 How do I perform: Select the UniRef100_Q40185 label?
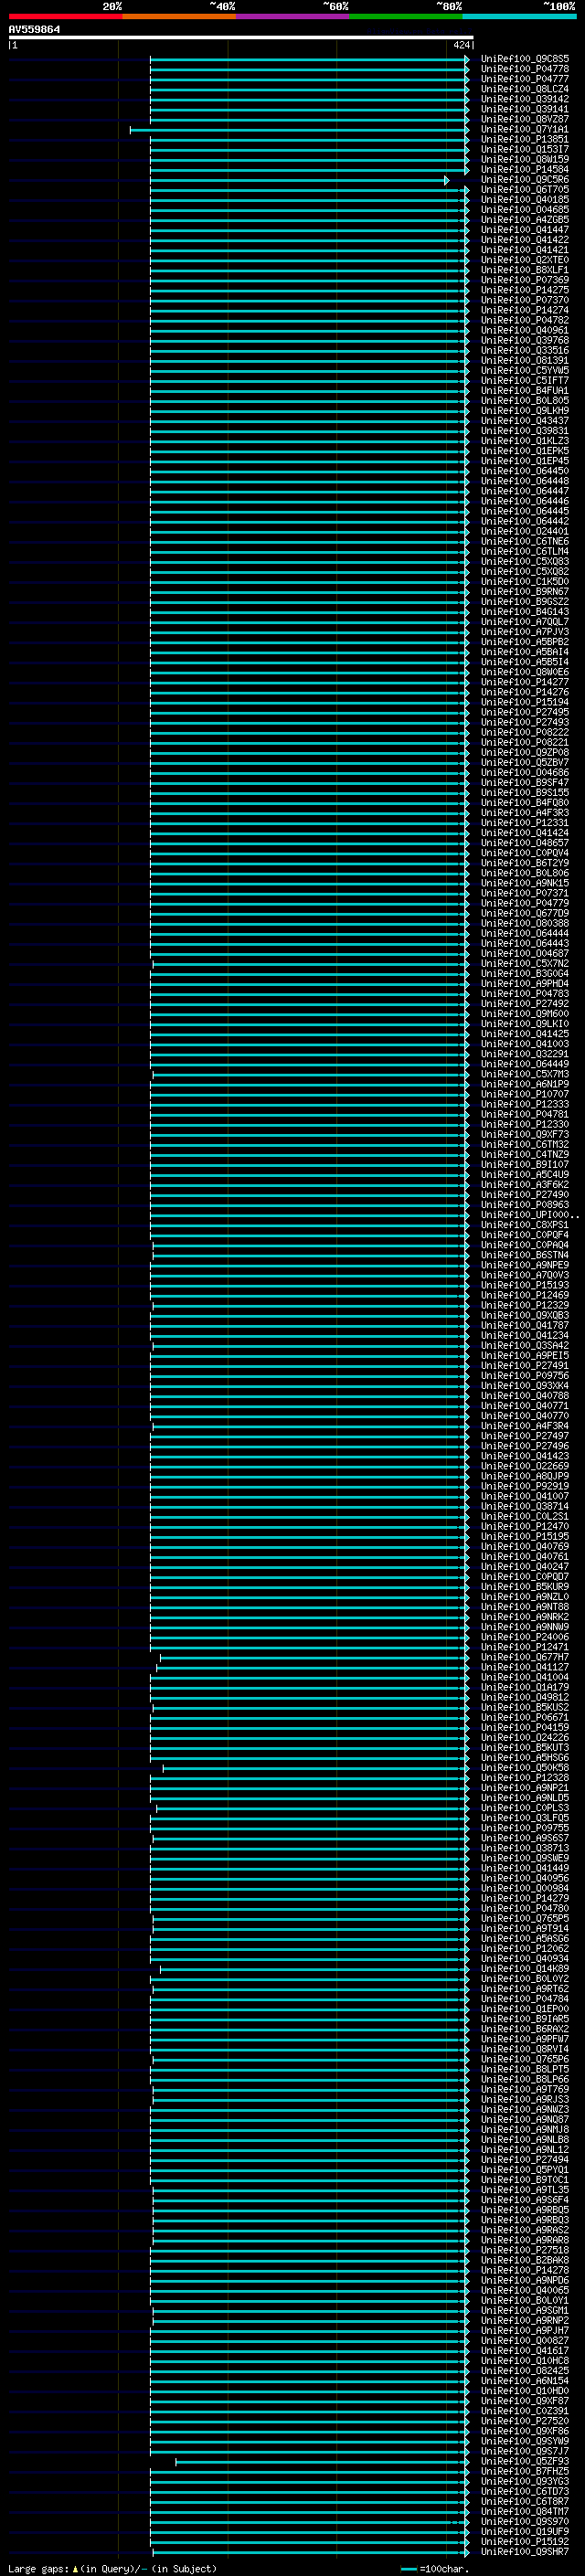(x=525, y=200)
